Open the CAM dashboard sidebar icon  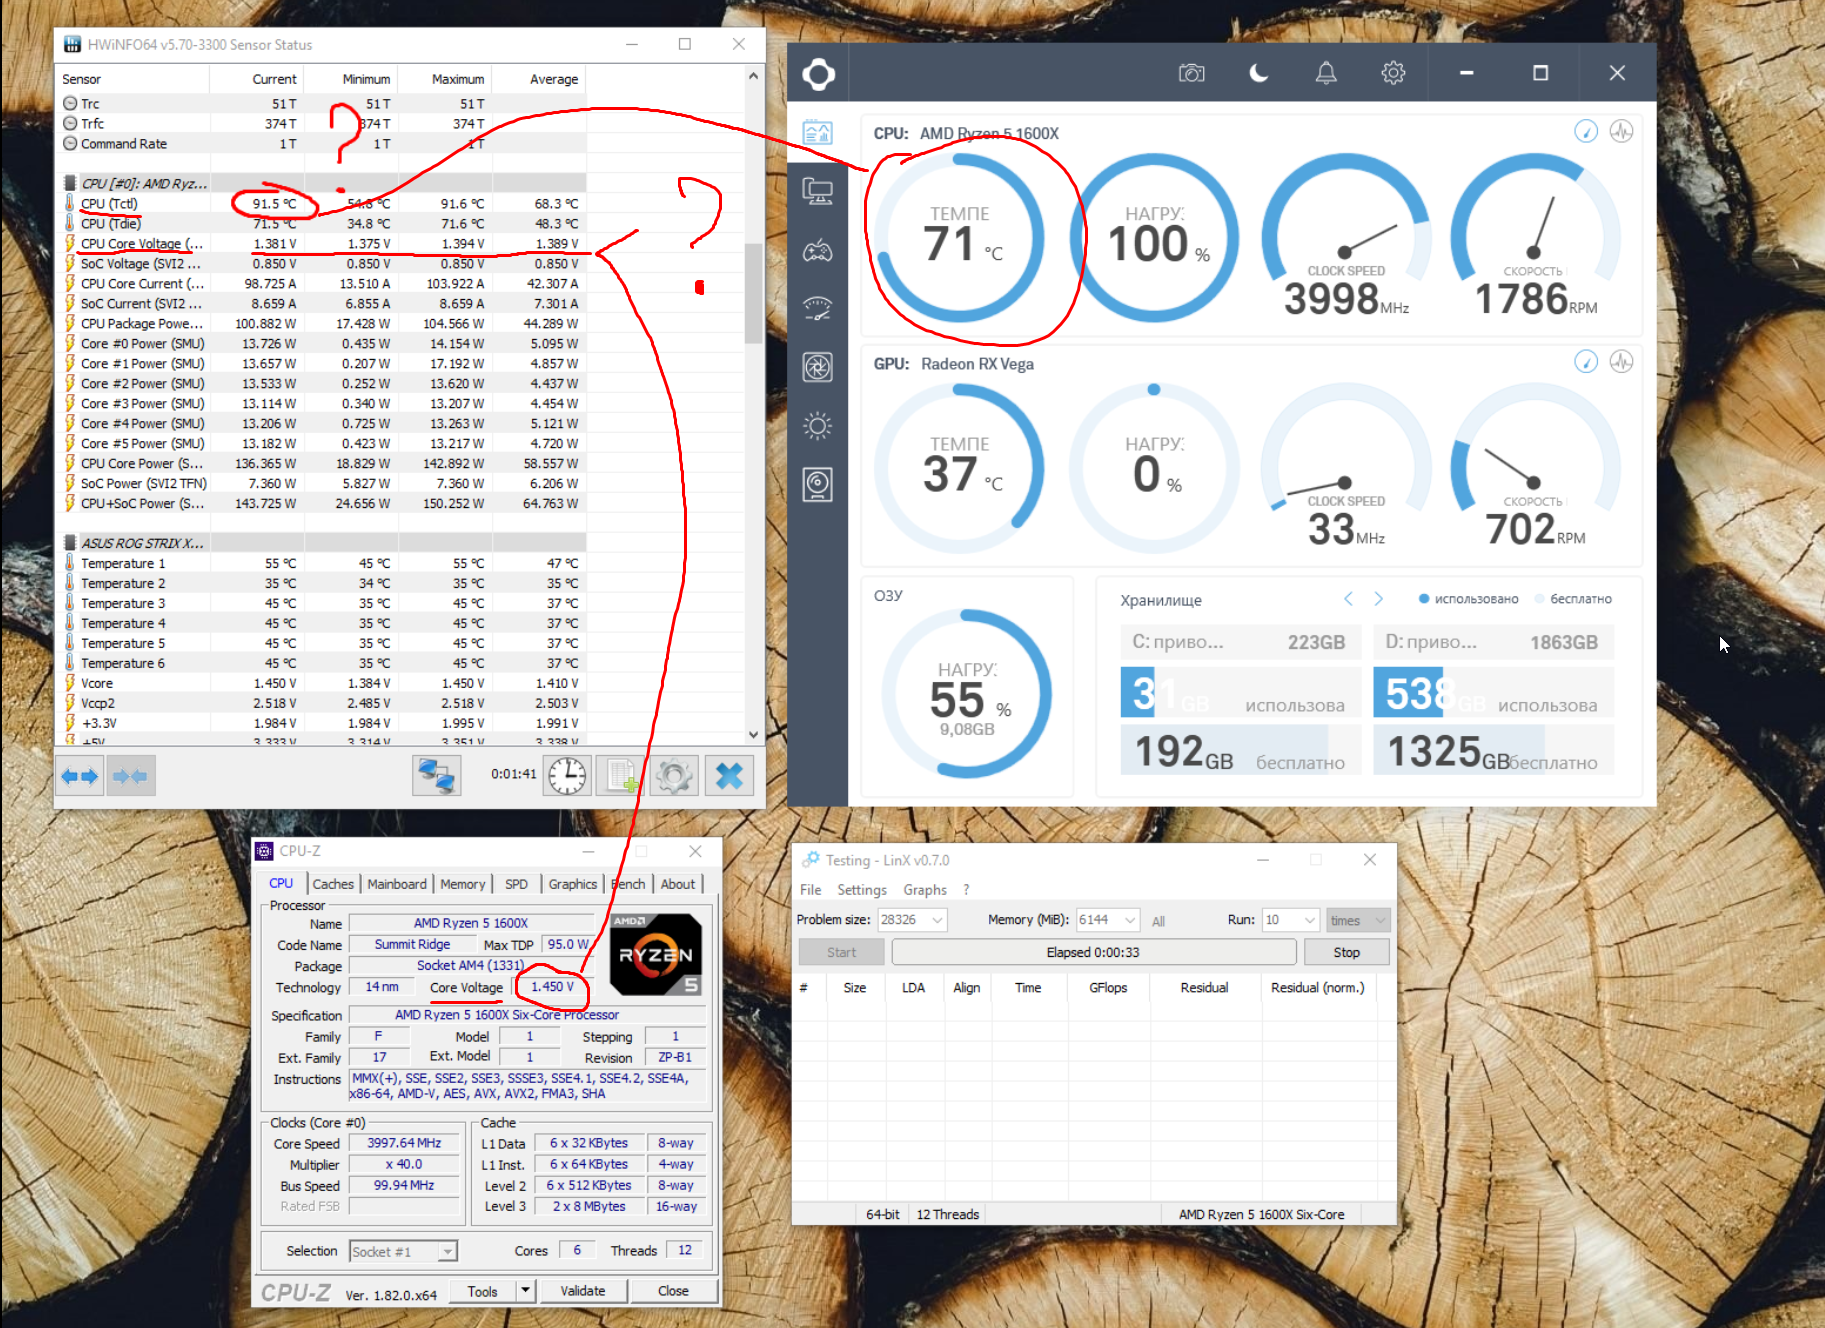(817, 132)
